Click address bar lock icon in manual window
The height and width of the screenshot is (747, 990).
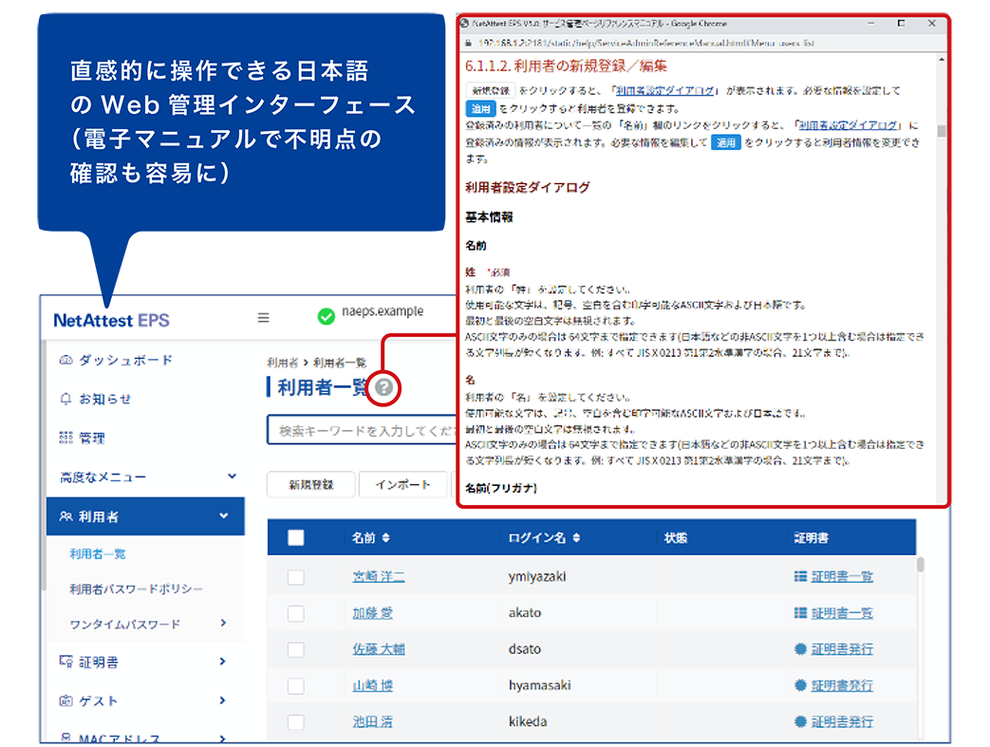pyautogui.click(x=468, y=43)
